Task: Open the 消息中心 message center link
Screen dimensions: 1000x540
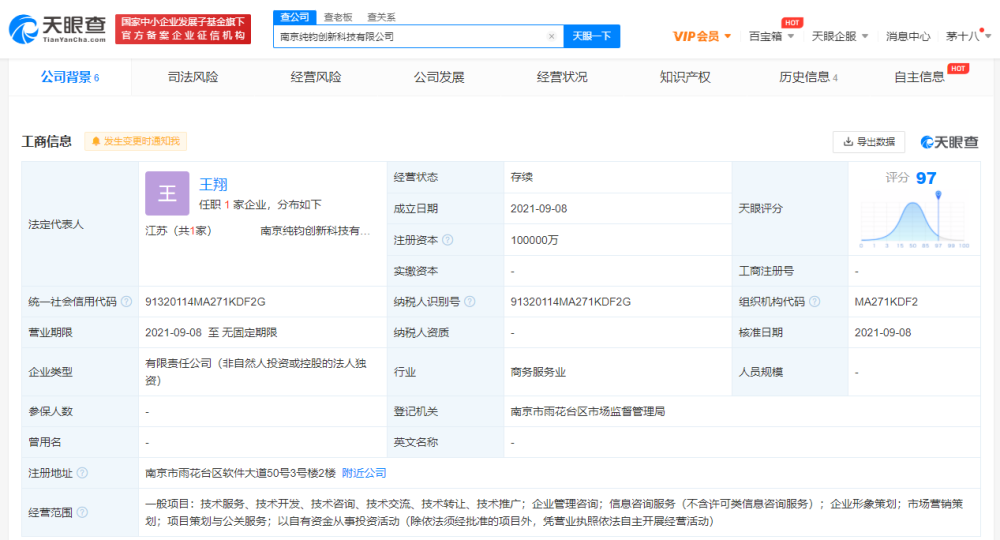Action: 908,36
